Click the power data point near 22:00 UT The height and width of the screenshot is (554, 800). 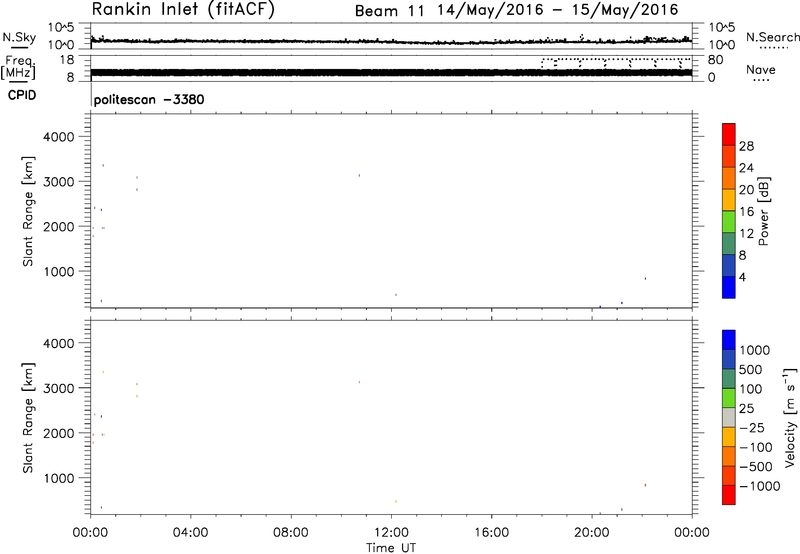(x=645, y=279)
